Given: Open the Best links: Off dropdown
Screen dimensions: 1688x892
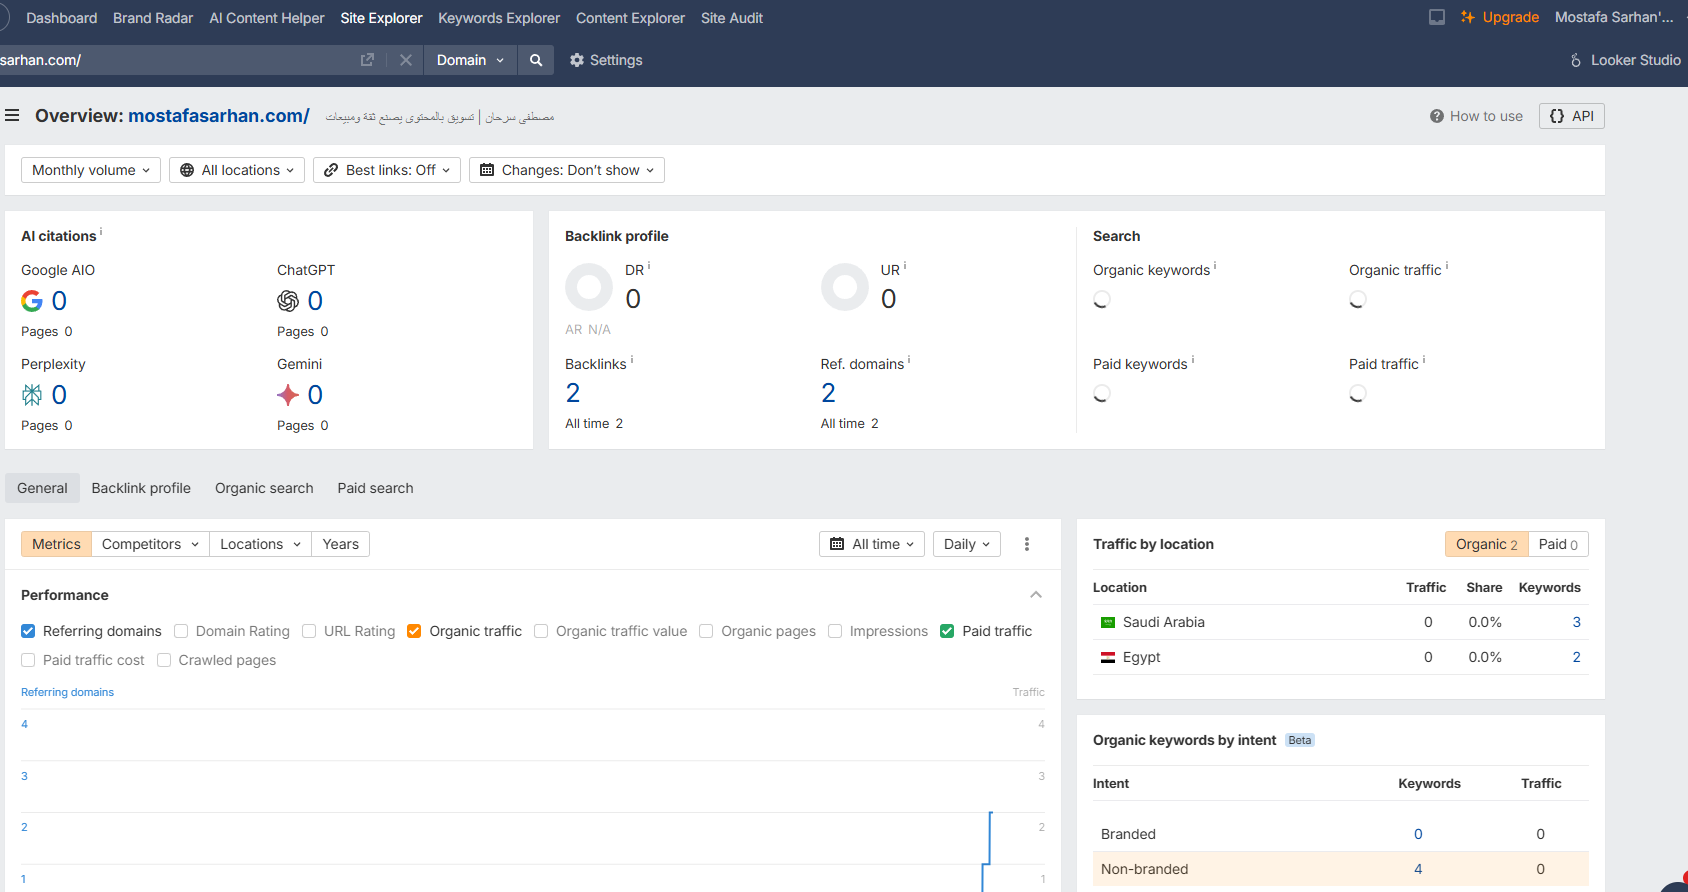Looking at the screenshot, I should [x=387, y=170].
